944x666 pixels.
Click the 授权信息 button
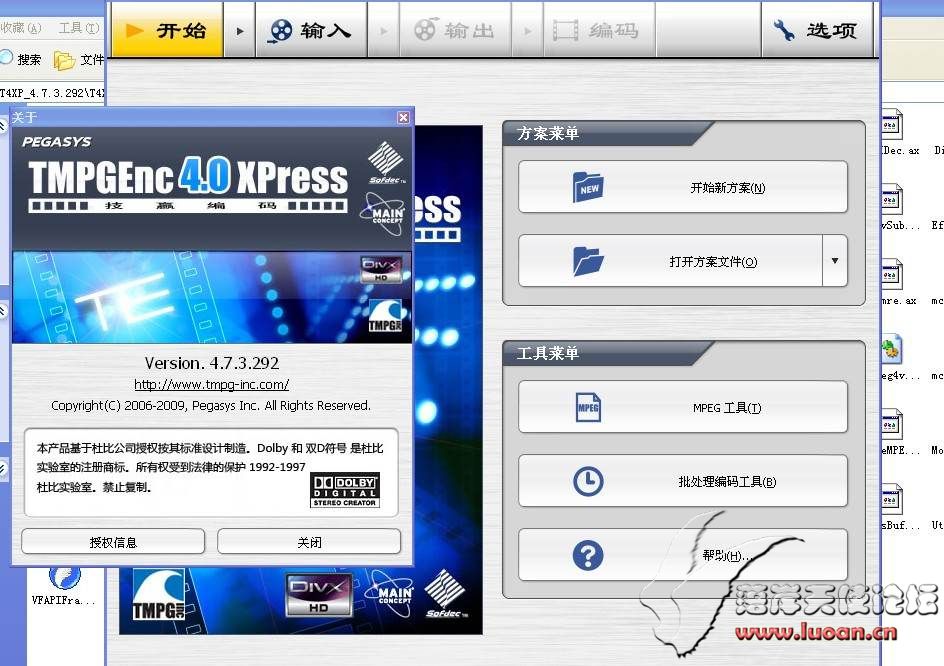click(x=113, y=542)
